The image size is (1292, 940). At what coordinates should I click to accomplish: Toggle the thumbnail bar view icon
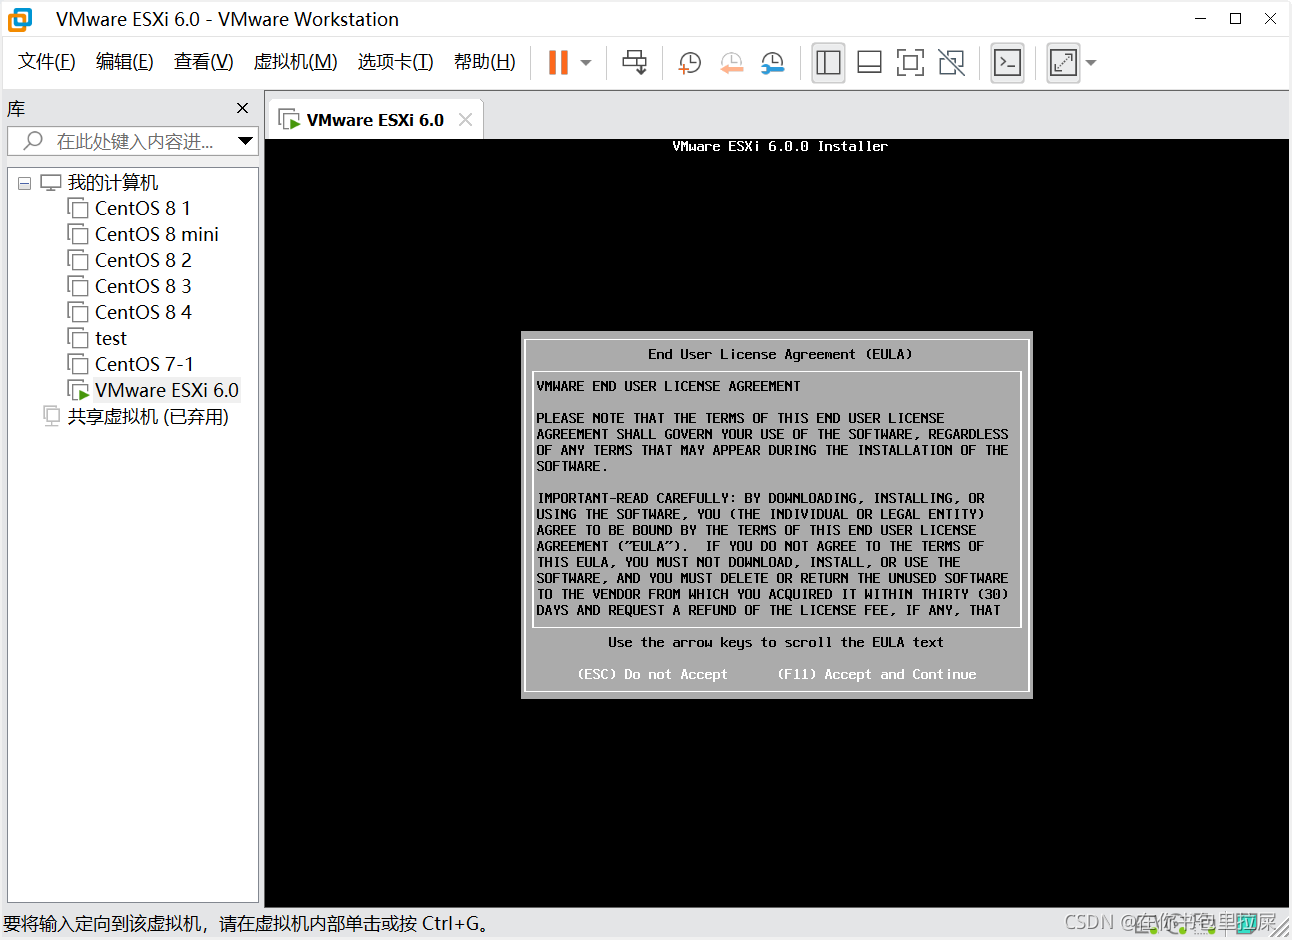(x=869, y=63)
